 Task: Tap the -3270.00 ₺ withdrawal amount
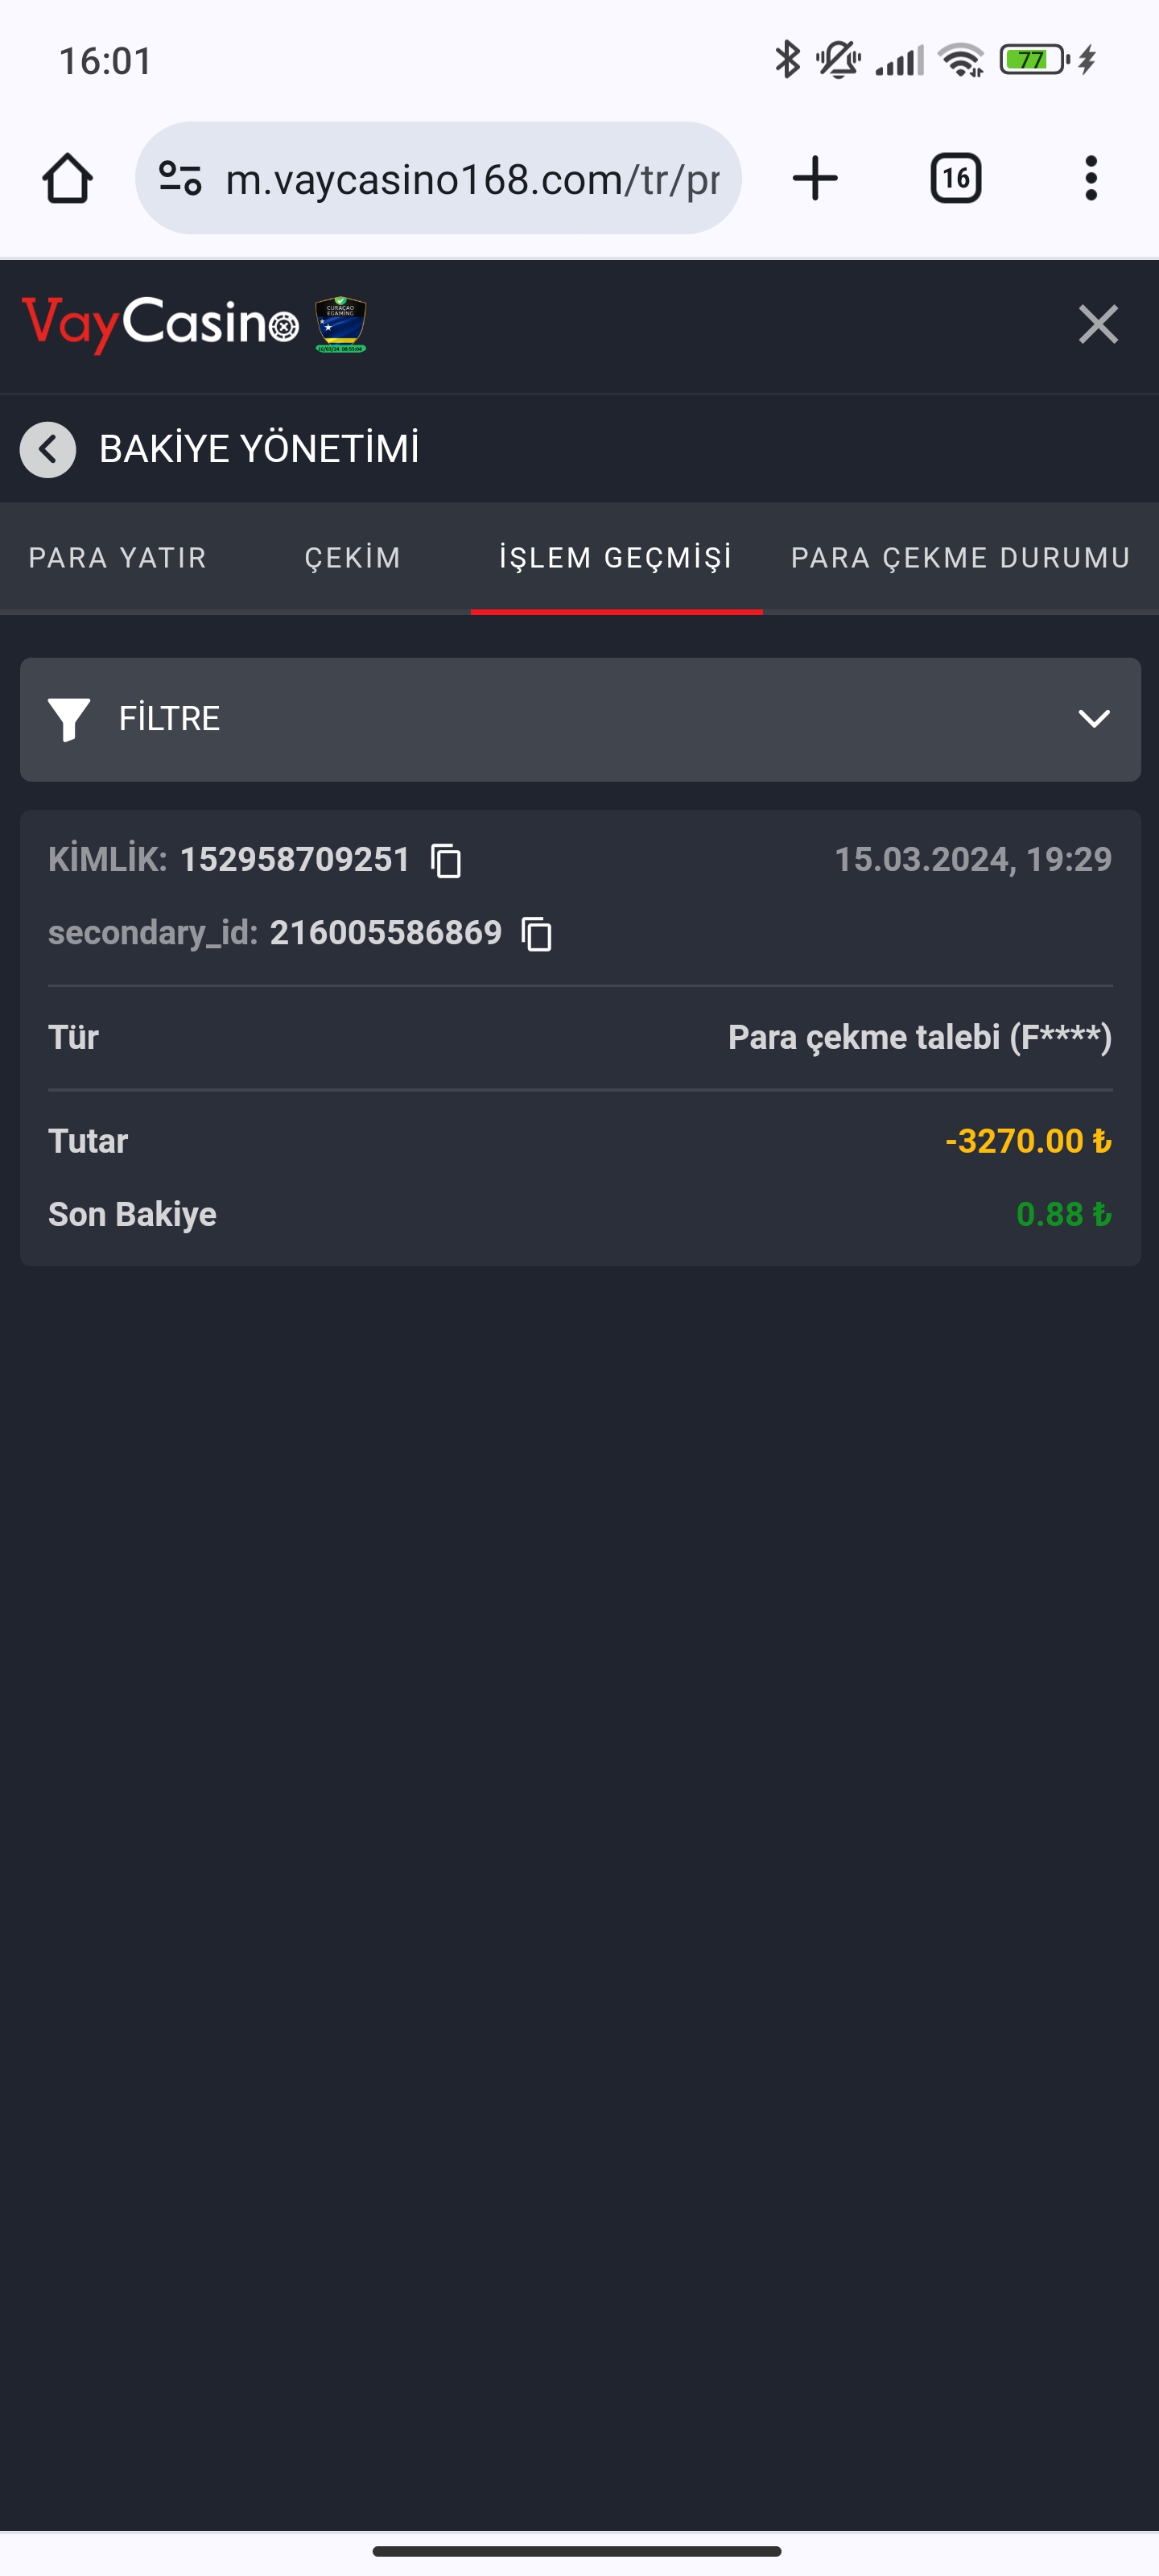[x=1027, y=1141]
